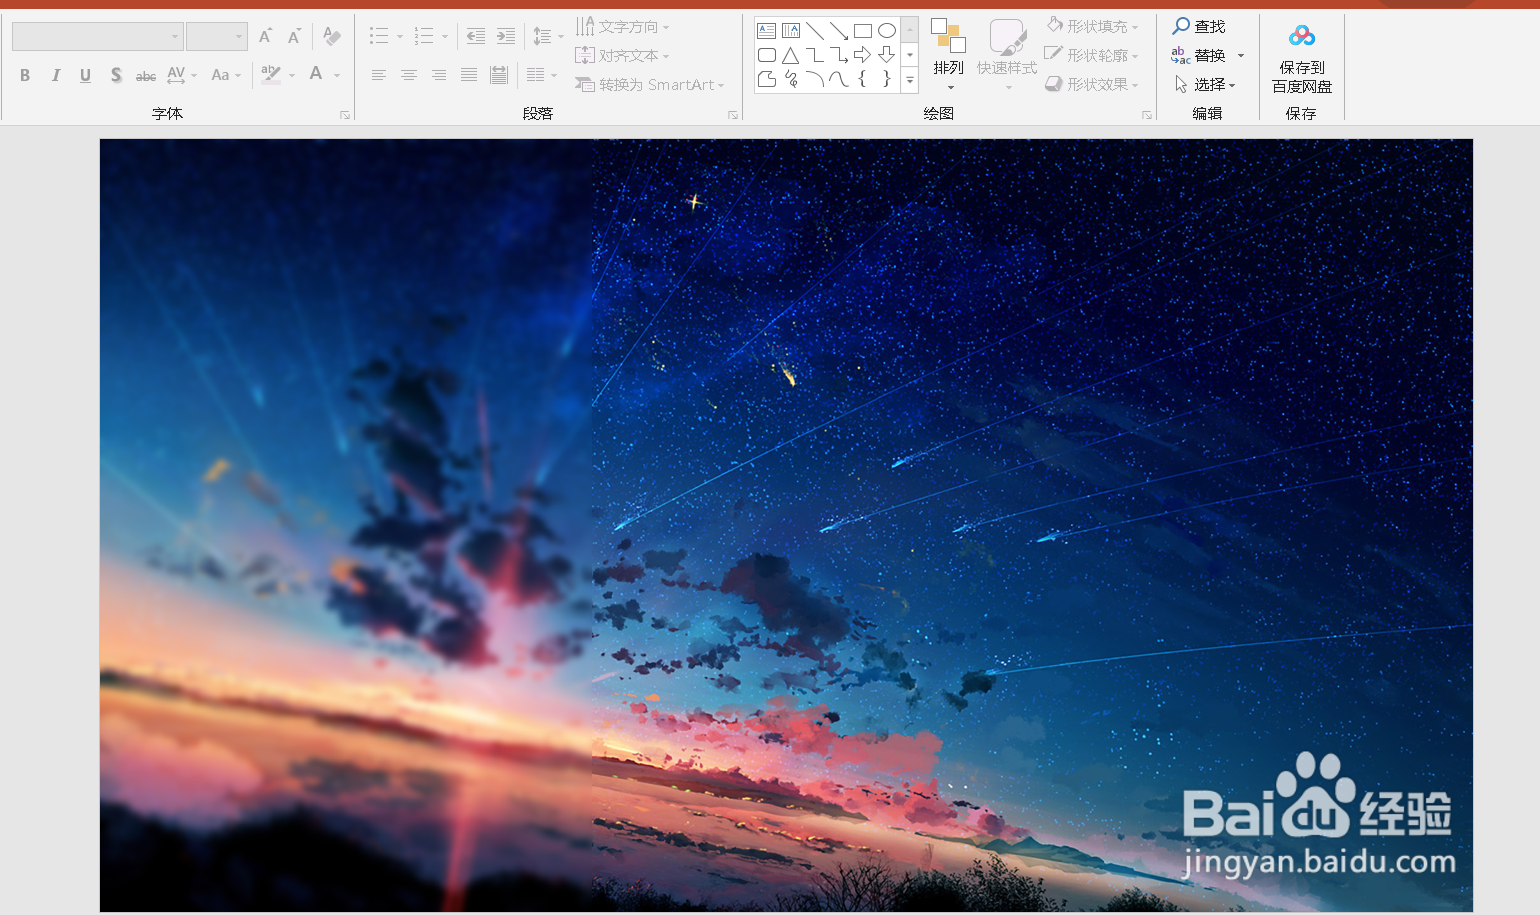Open the change case Aa dropdown

click(226, 75)
